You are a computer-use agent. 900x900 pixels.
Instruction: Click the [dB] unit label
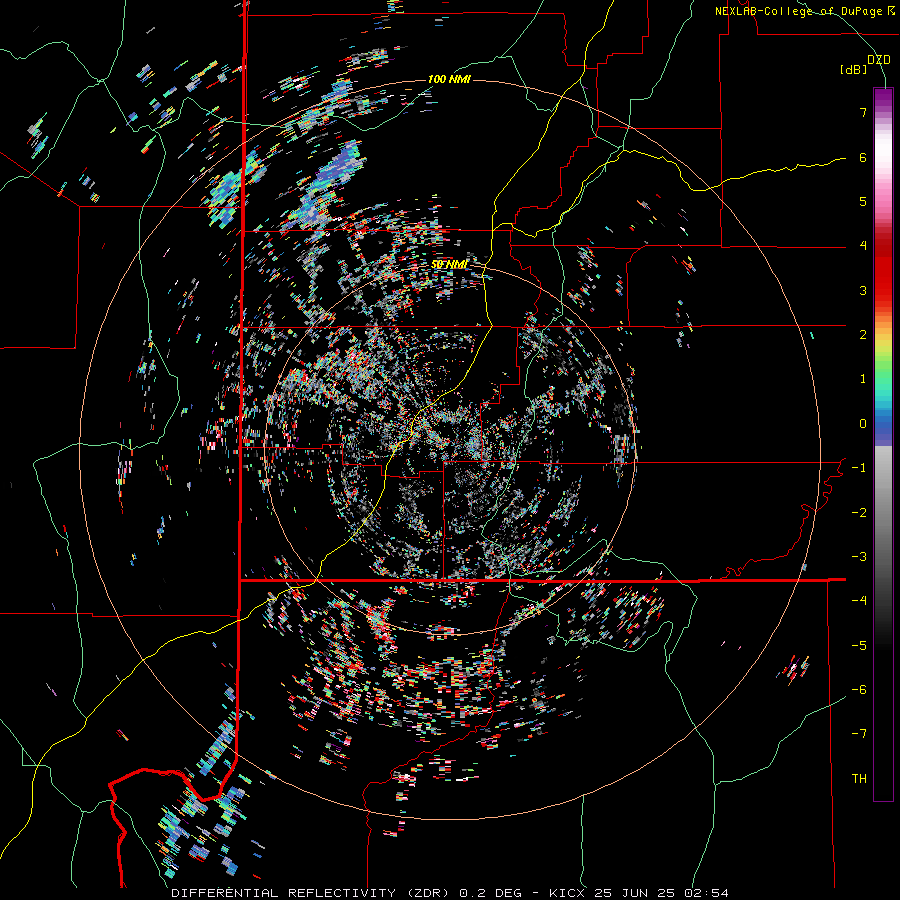tap(854, 70)
